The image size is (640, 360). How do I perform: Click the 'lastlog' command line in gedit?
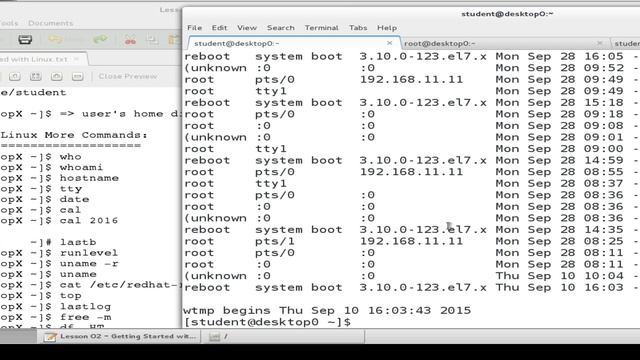(x=56, y=306)
